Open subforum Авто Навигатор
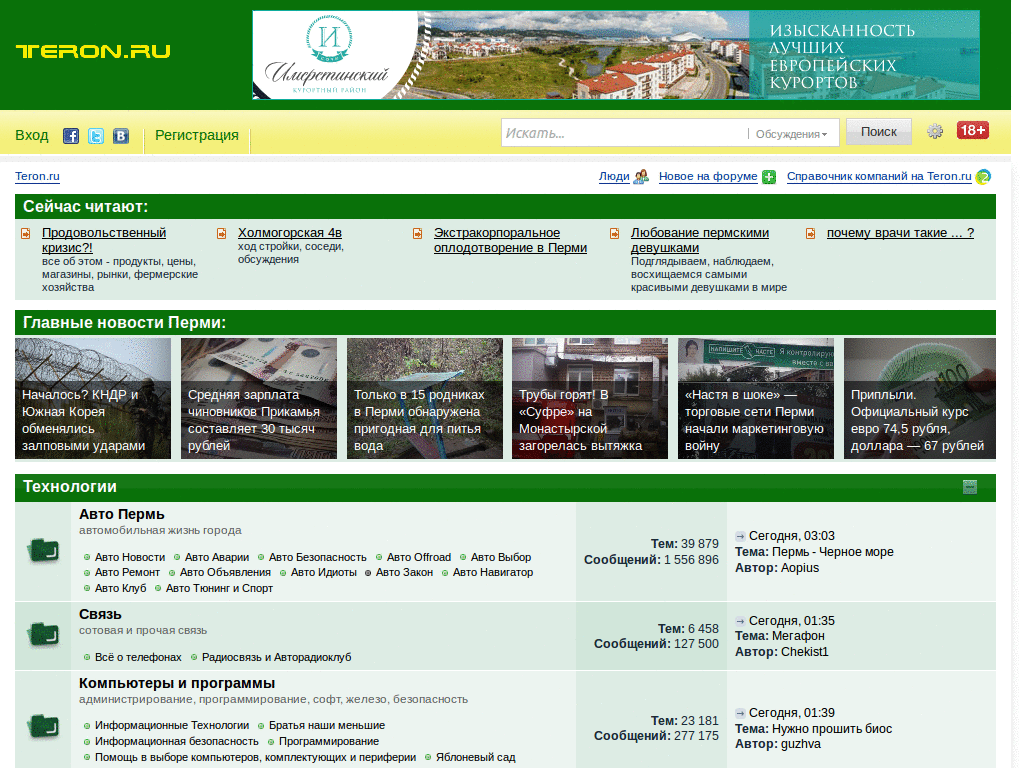Viewport: 1024px width, 768px height. (493, 573)
